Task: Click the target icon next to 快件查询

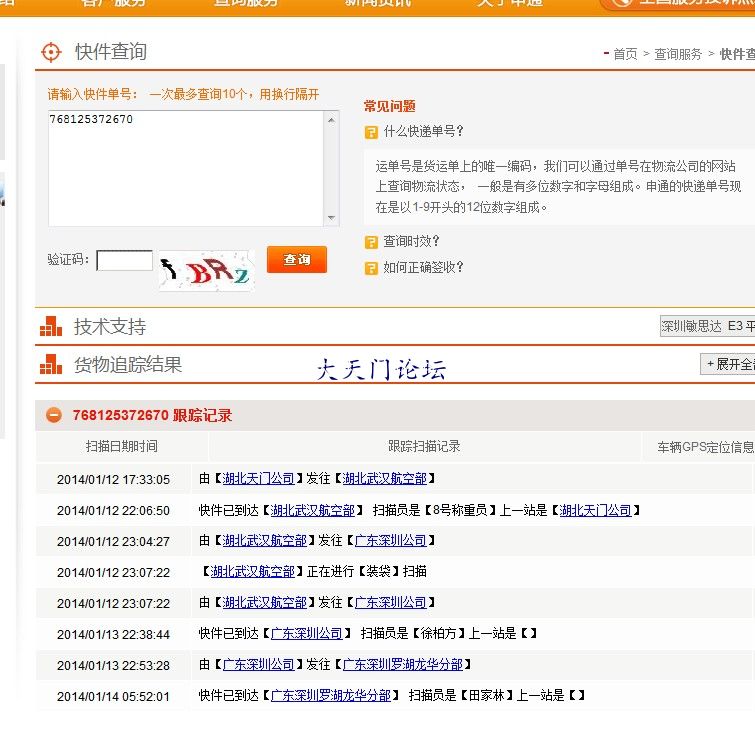Action: point(51,52)
